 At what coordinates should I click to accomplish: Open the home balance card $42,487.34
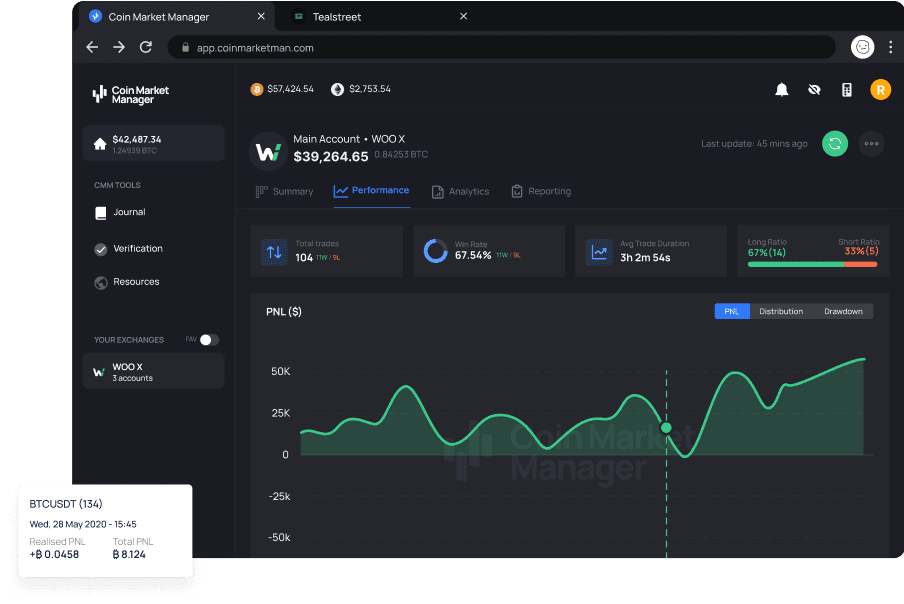153,144
